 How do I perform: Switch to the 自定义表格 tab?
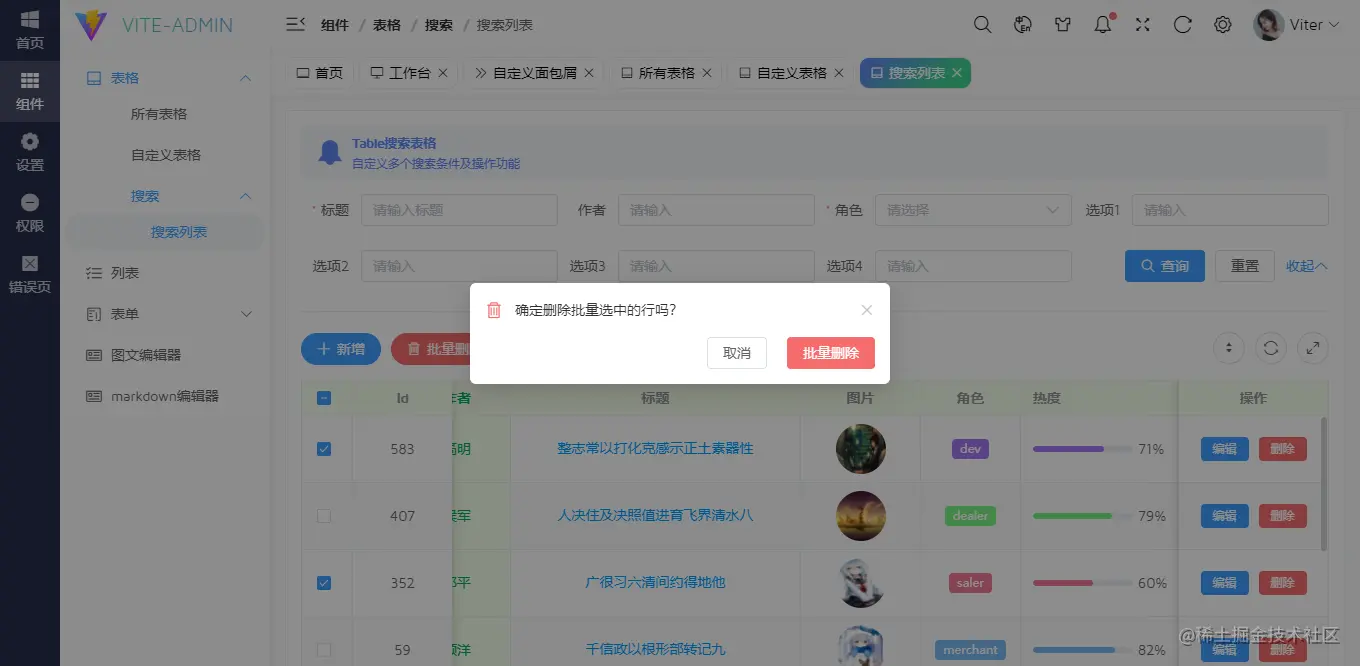pyautogui.click(x=789, y=72)
